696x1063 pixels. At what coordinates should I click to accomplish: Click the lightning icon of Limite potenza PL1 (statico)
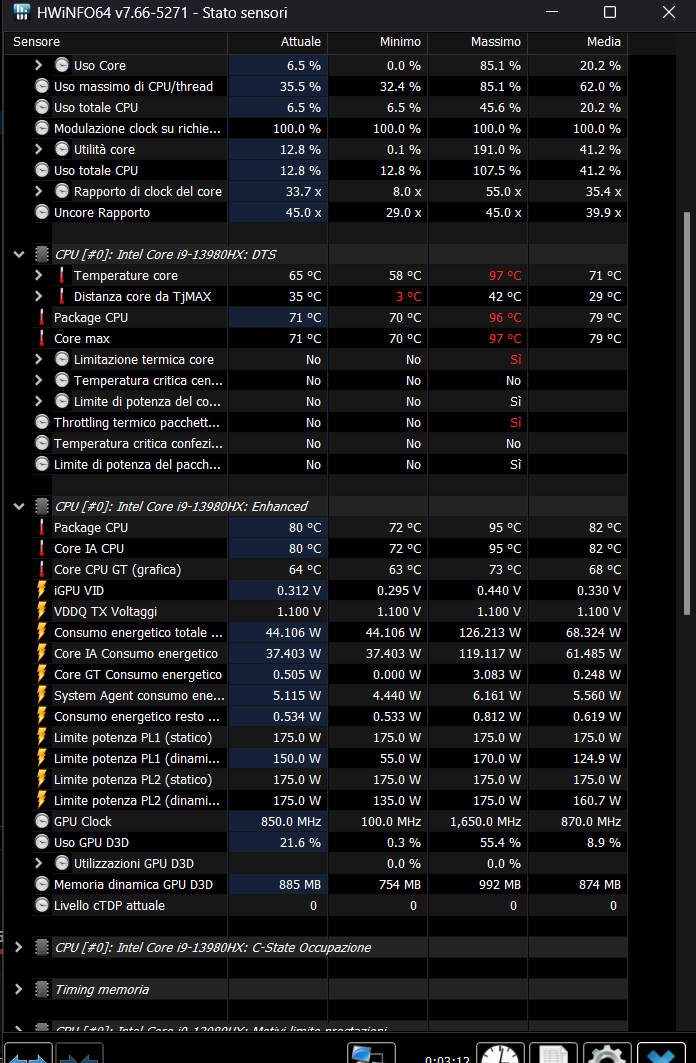[42, 738]
